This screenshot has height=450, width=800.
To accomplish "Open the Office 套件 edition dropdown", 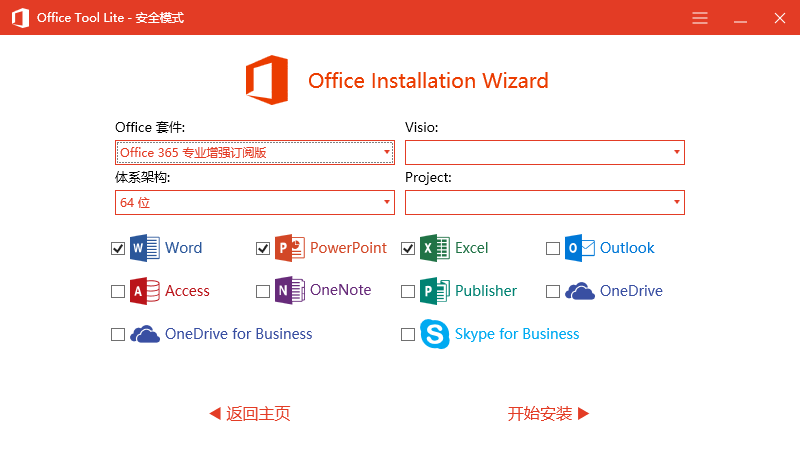I will pos(255,153).
